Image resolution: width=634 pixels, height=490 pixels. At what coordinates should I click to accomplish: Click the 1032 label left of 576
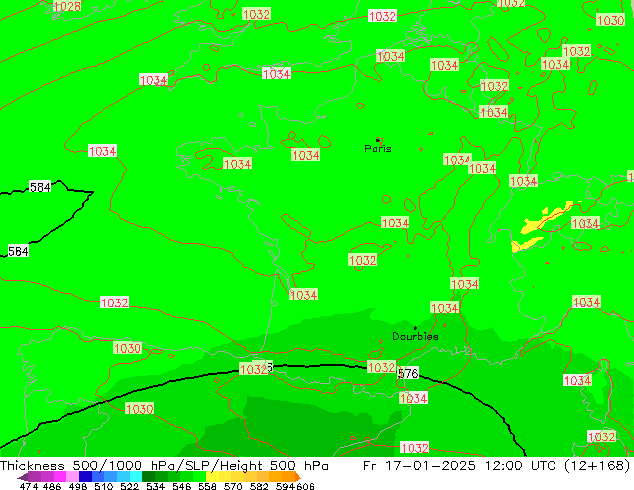[381, 367]
